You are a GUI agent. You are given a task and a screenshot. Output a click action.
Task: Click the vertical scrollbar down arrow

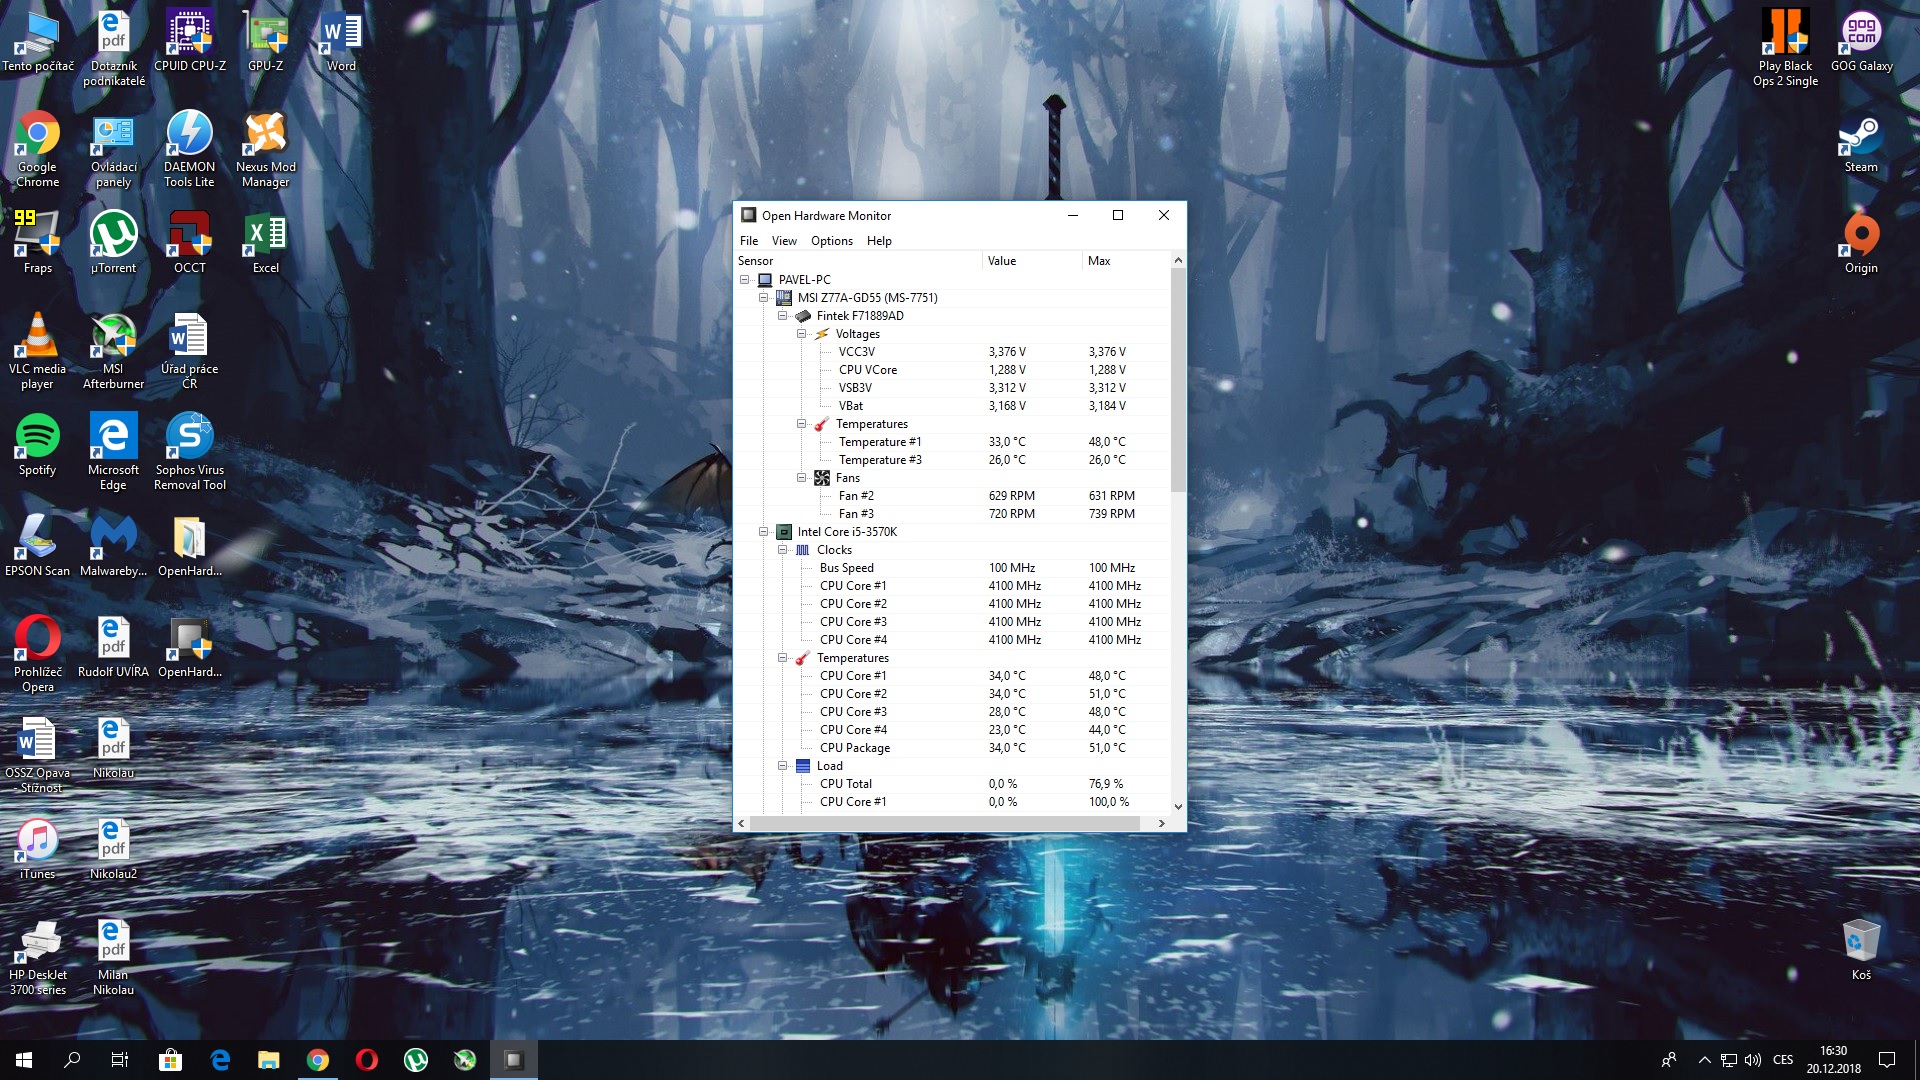coord(1178,806)
